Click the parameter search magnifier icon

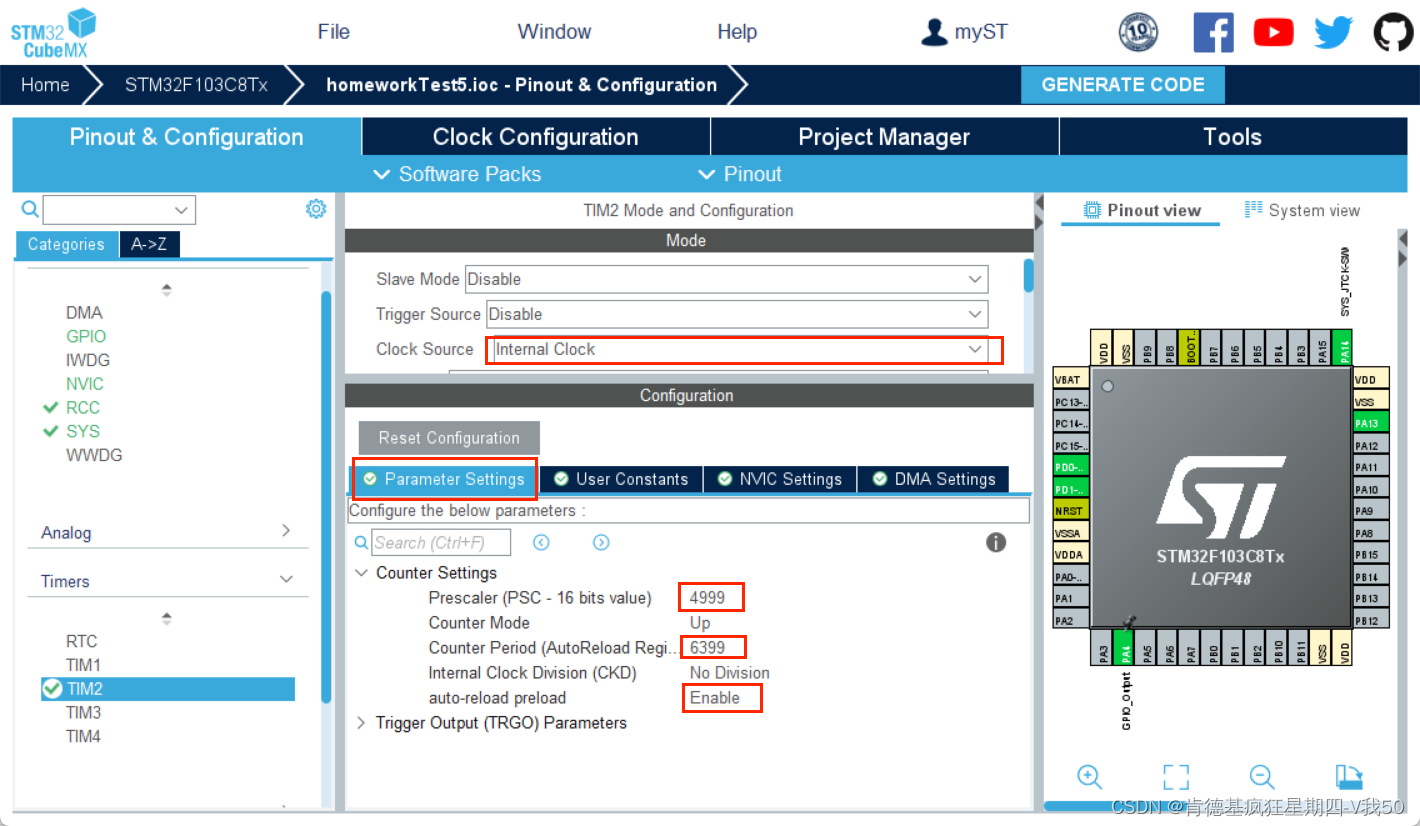(362, 542)
